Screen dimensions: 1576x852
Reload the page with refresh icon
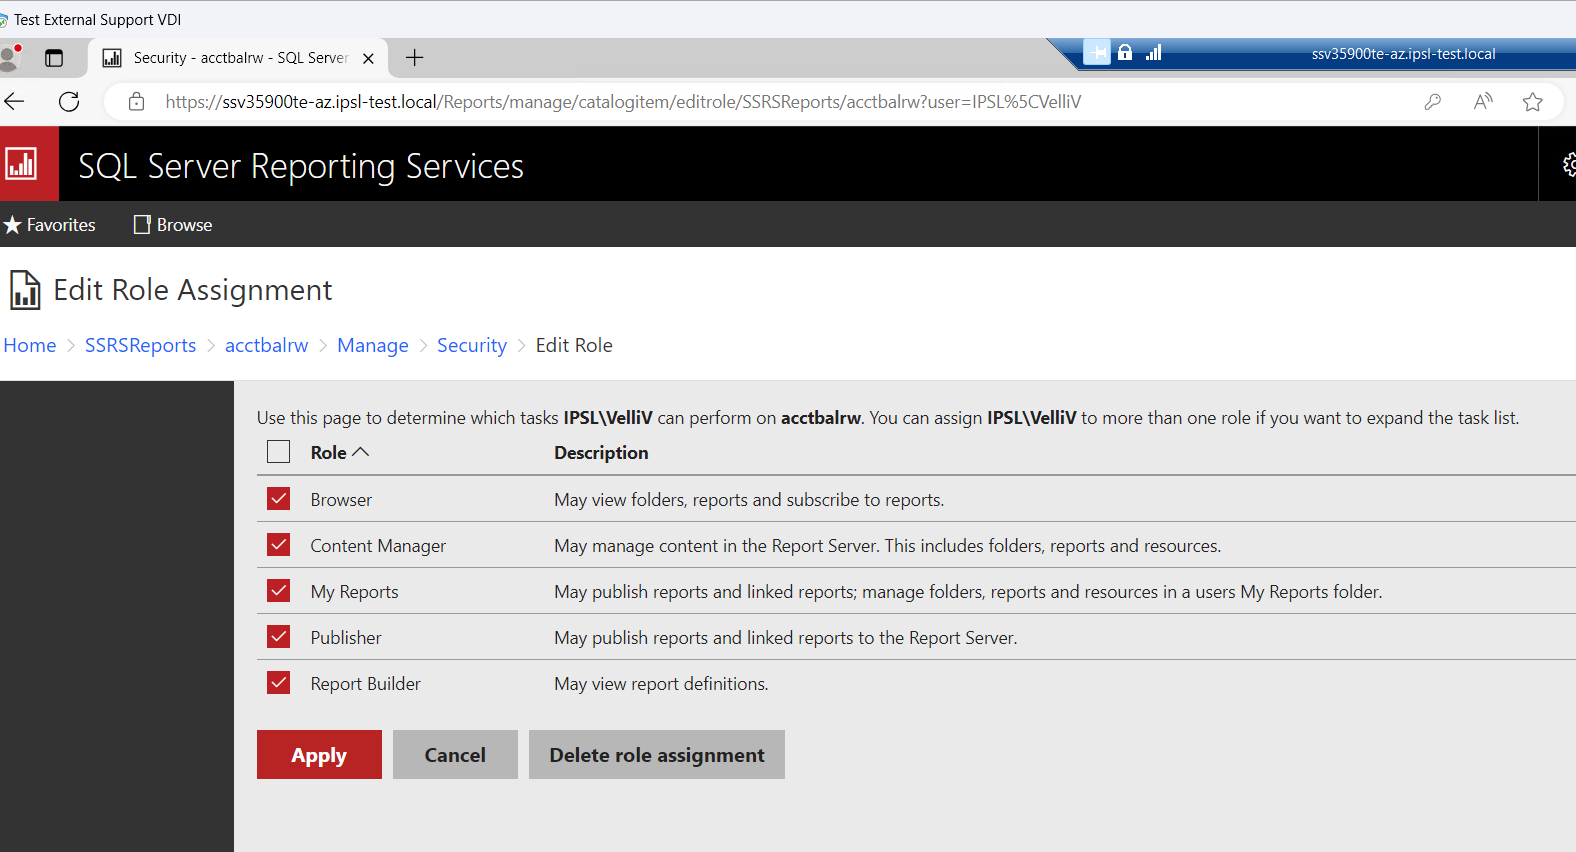coord(69,101)
